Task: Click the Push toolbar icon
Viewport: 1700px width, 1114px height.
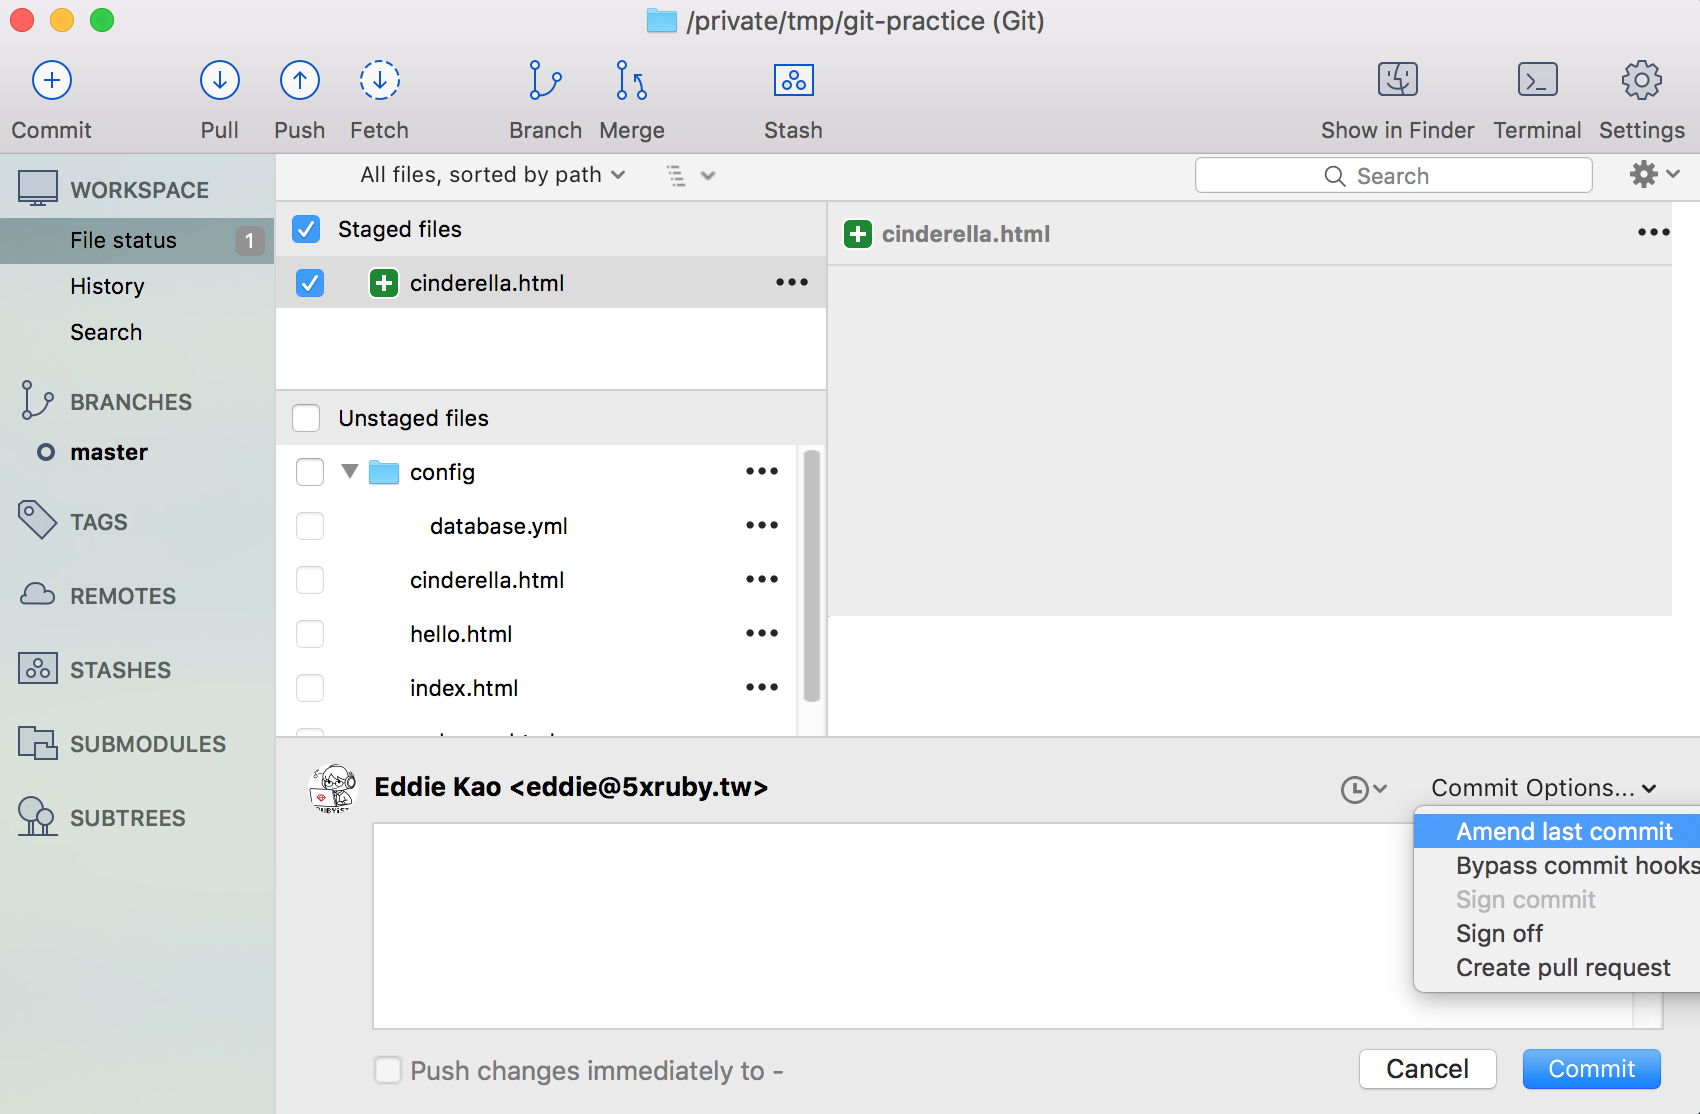Action: coord(299,81)
